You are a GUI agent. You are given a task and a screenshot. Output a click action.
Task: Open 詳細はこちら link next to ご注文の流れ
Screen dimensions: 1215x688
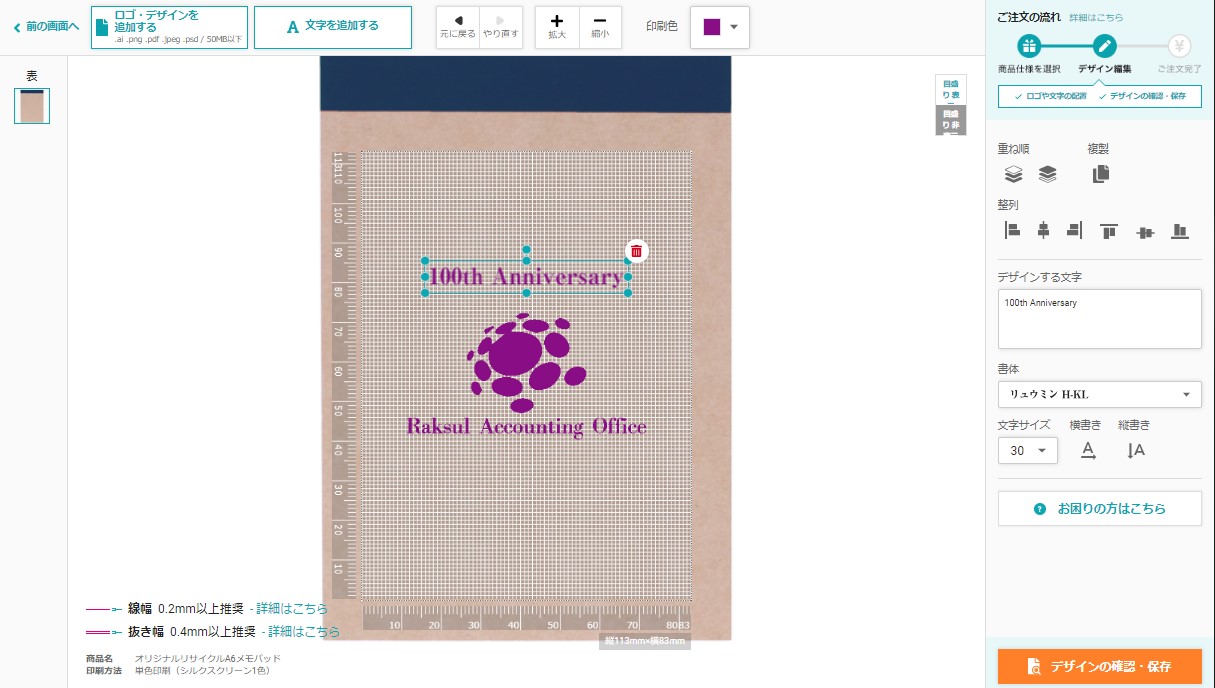pyautogui.click(x=1096, y=17)
